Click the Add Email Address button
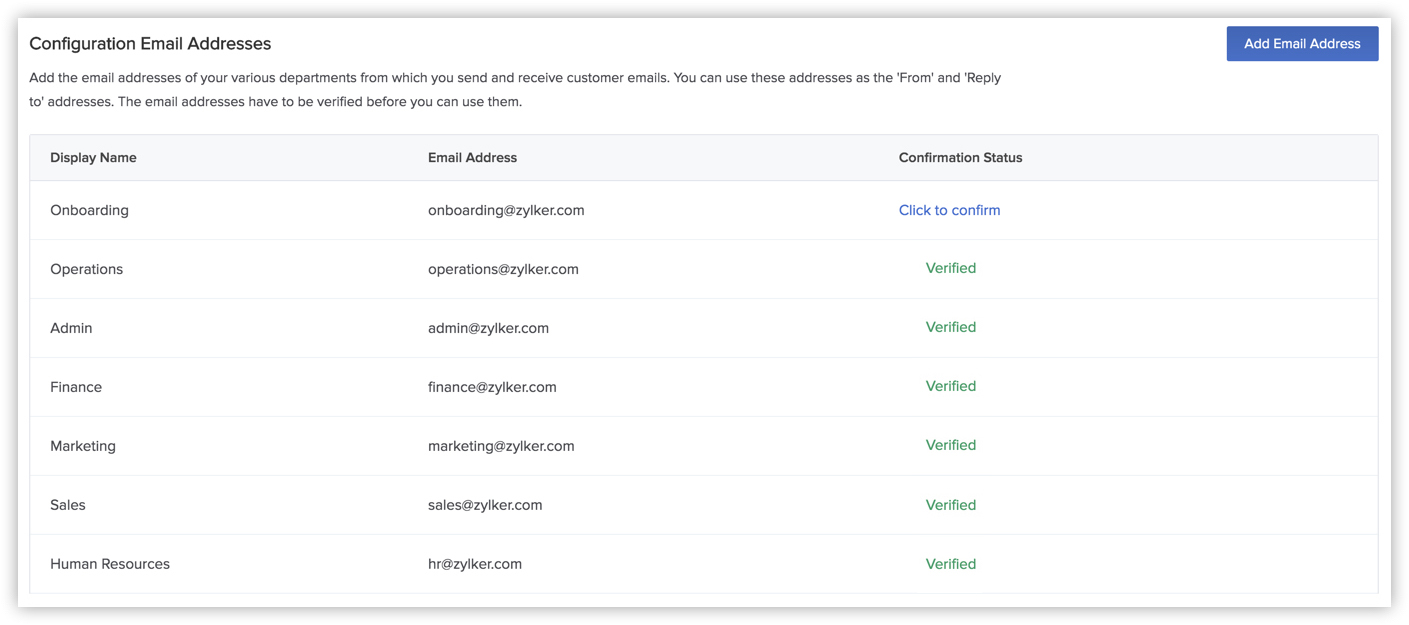The width and height of the screenshot is (1409, 625). (x=1302, y=43)
